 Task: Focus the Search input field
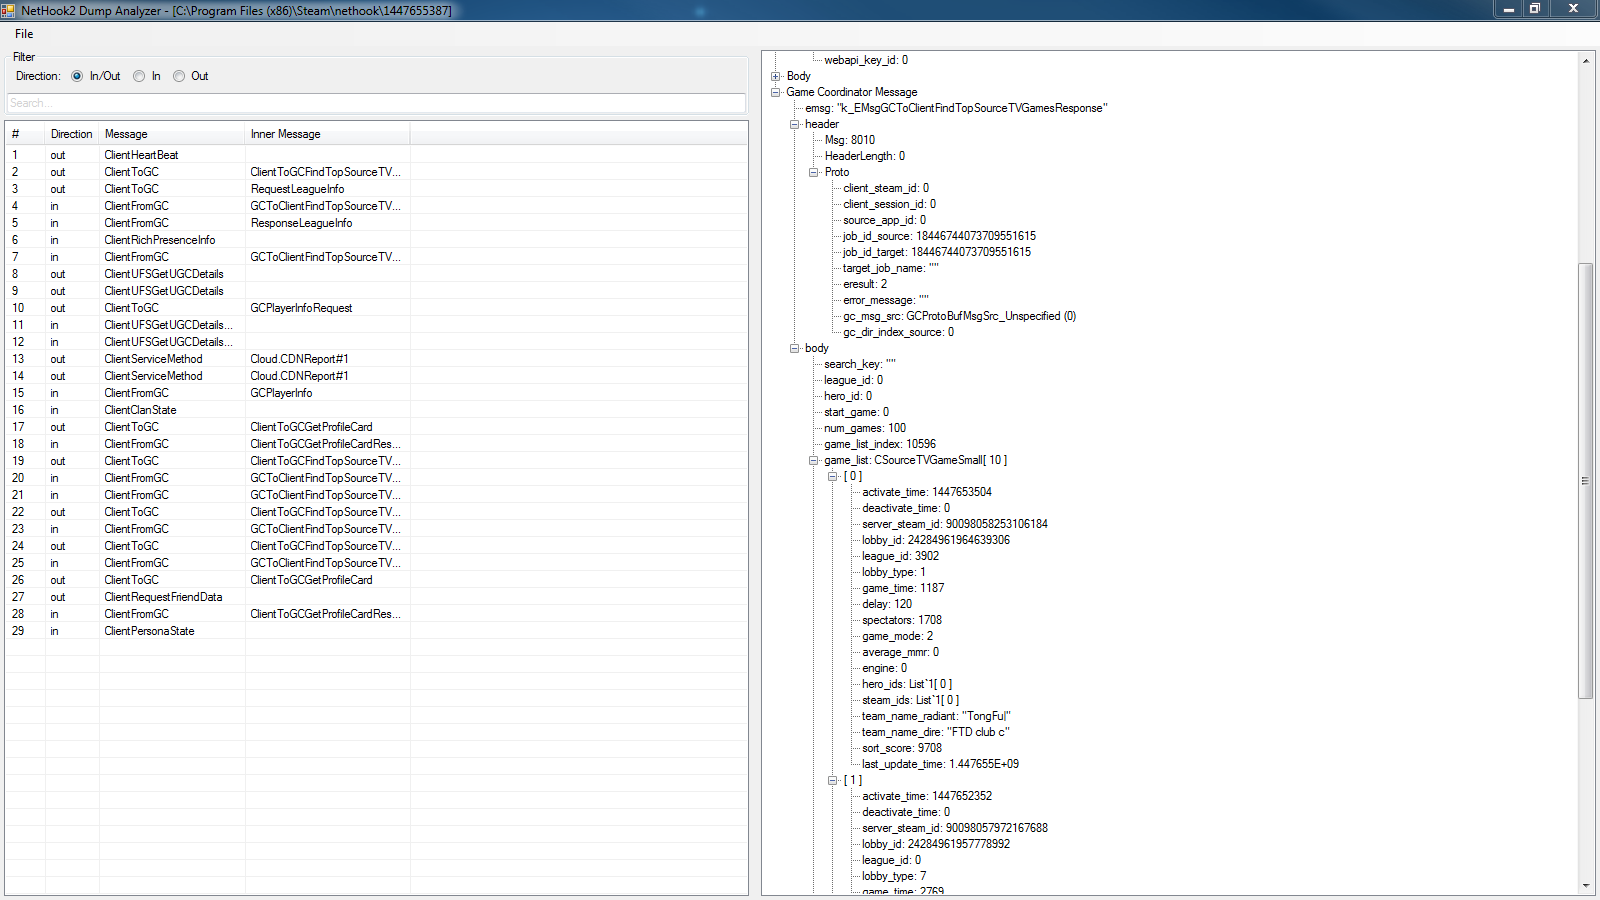(x=376, y=103)
